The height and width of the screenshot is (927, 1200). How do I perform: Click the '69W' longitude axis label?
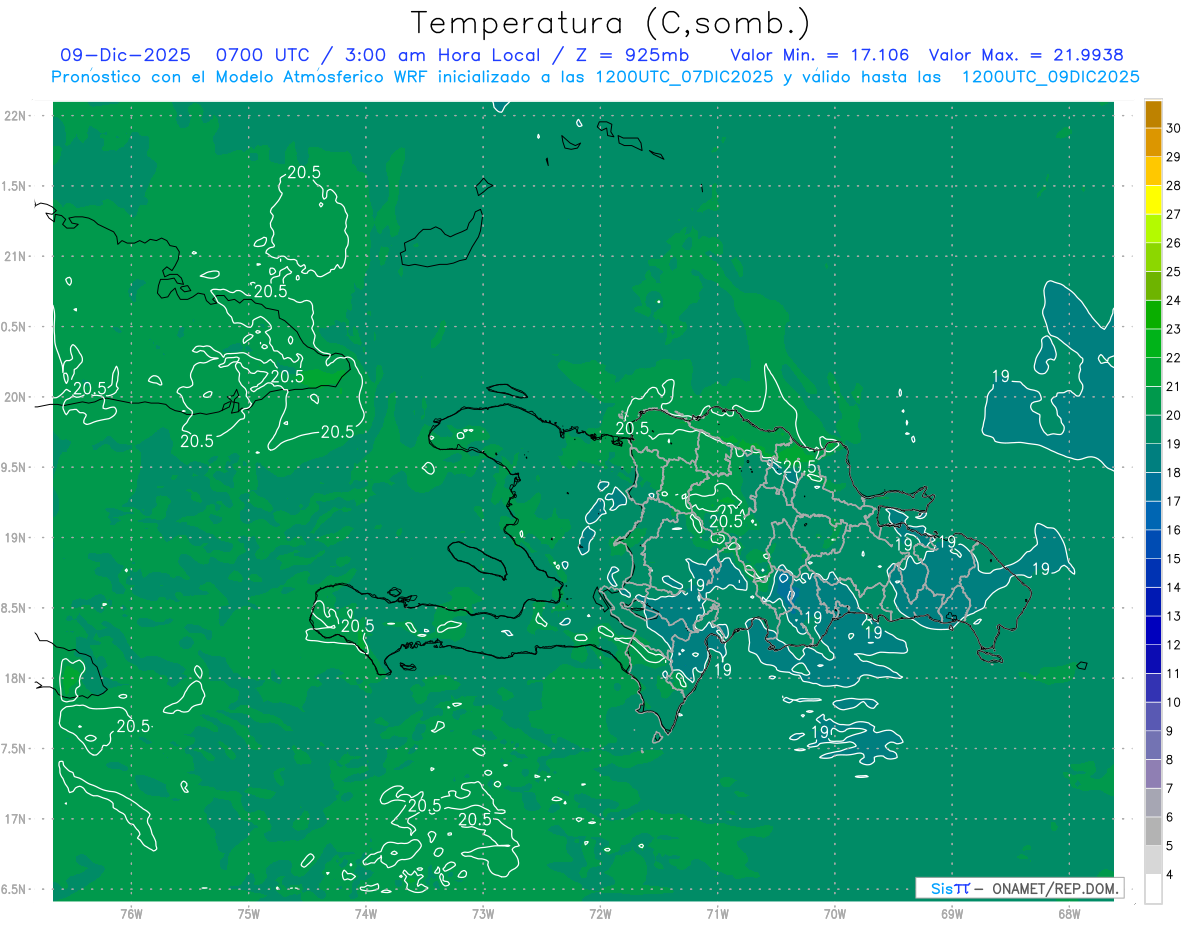[952, 914]
